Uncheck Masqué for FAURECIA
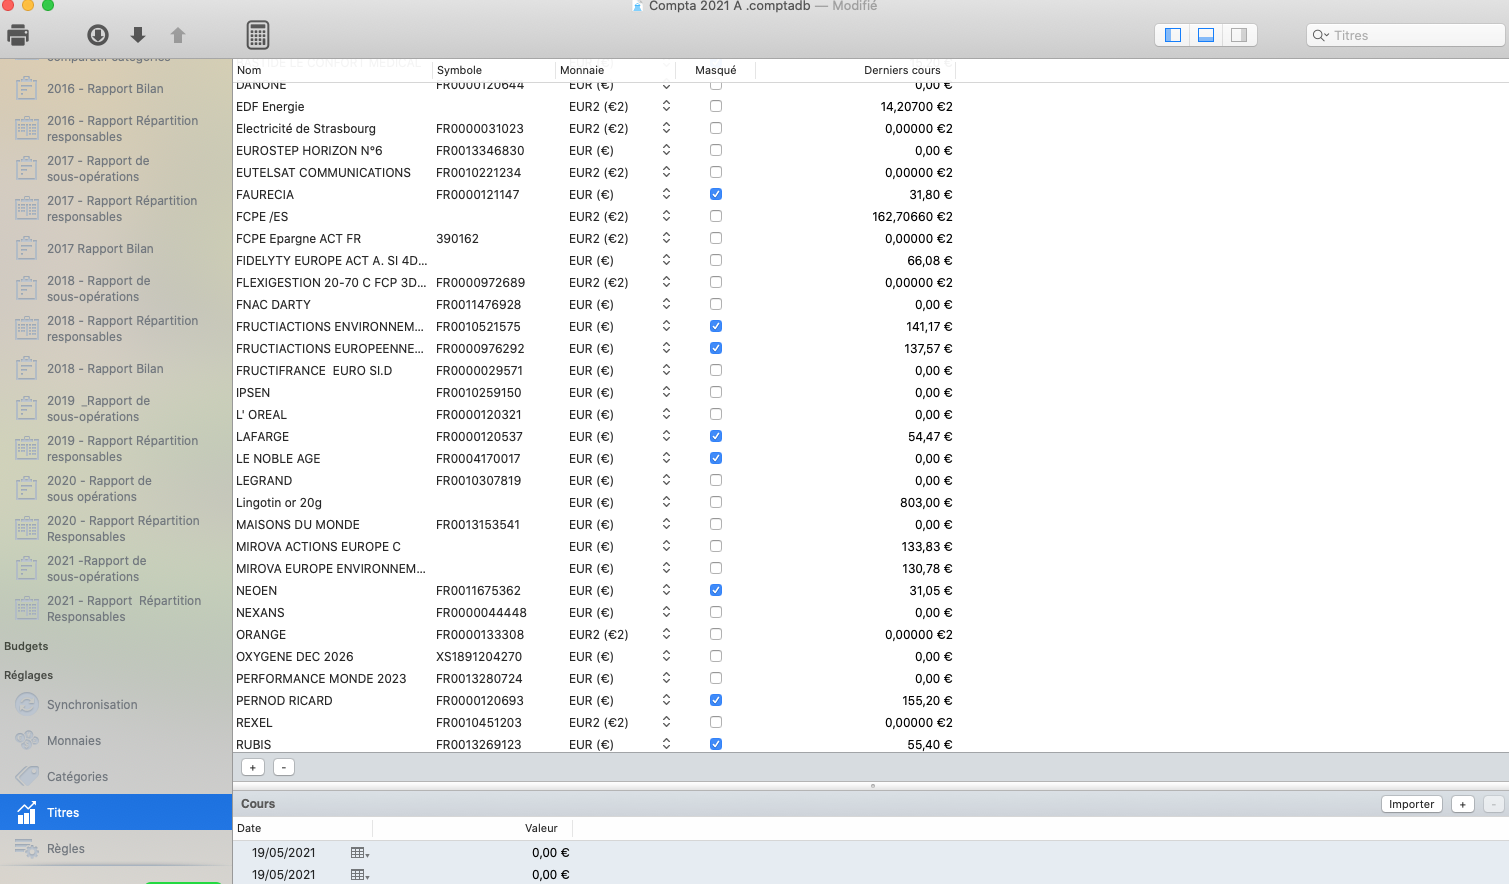This screenshot has width=1509, height=884. (x=716, y=194)
